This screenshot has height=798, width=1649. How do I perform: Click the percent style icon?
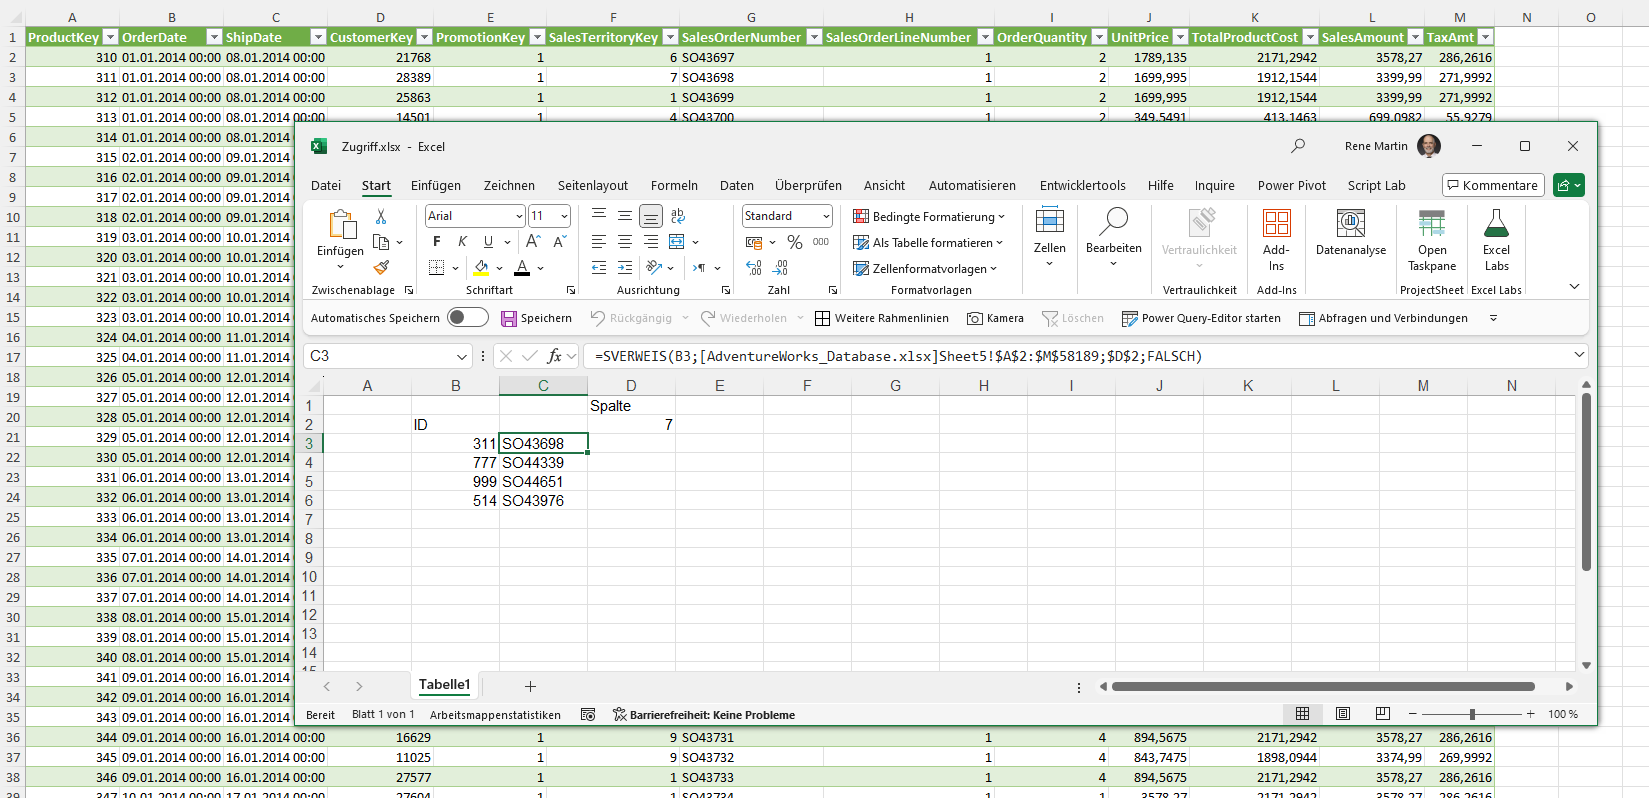795,242
